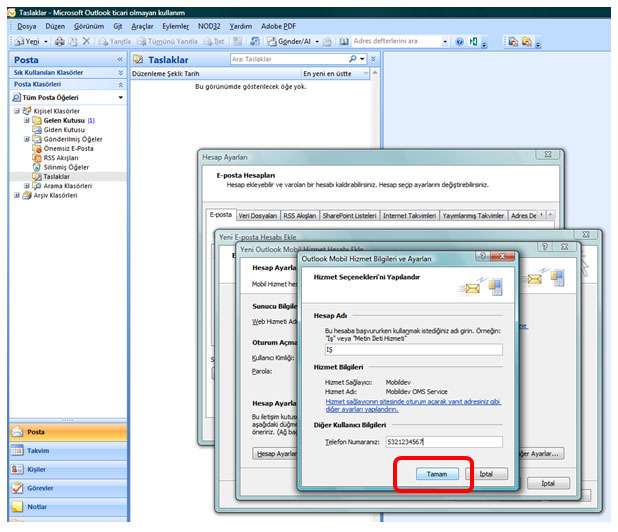The image size is (618, 532).
Task: Open the Yeni dropdown arrow
Action: [x=46, y=41]
